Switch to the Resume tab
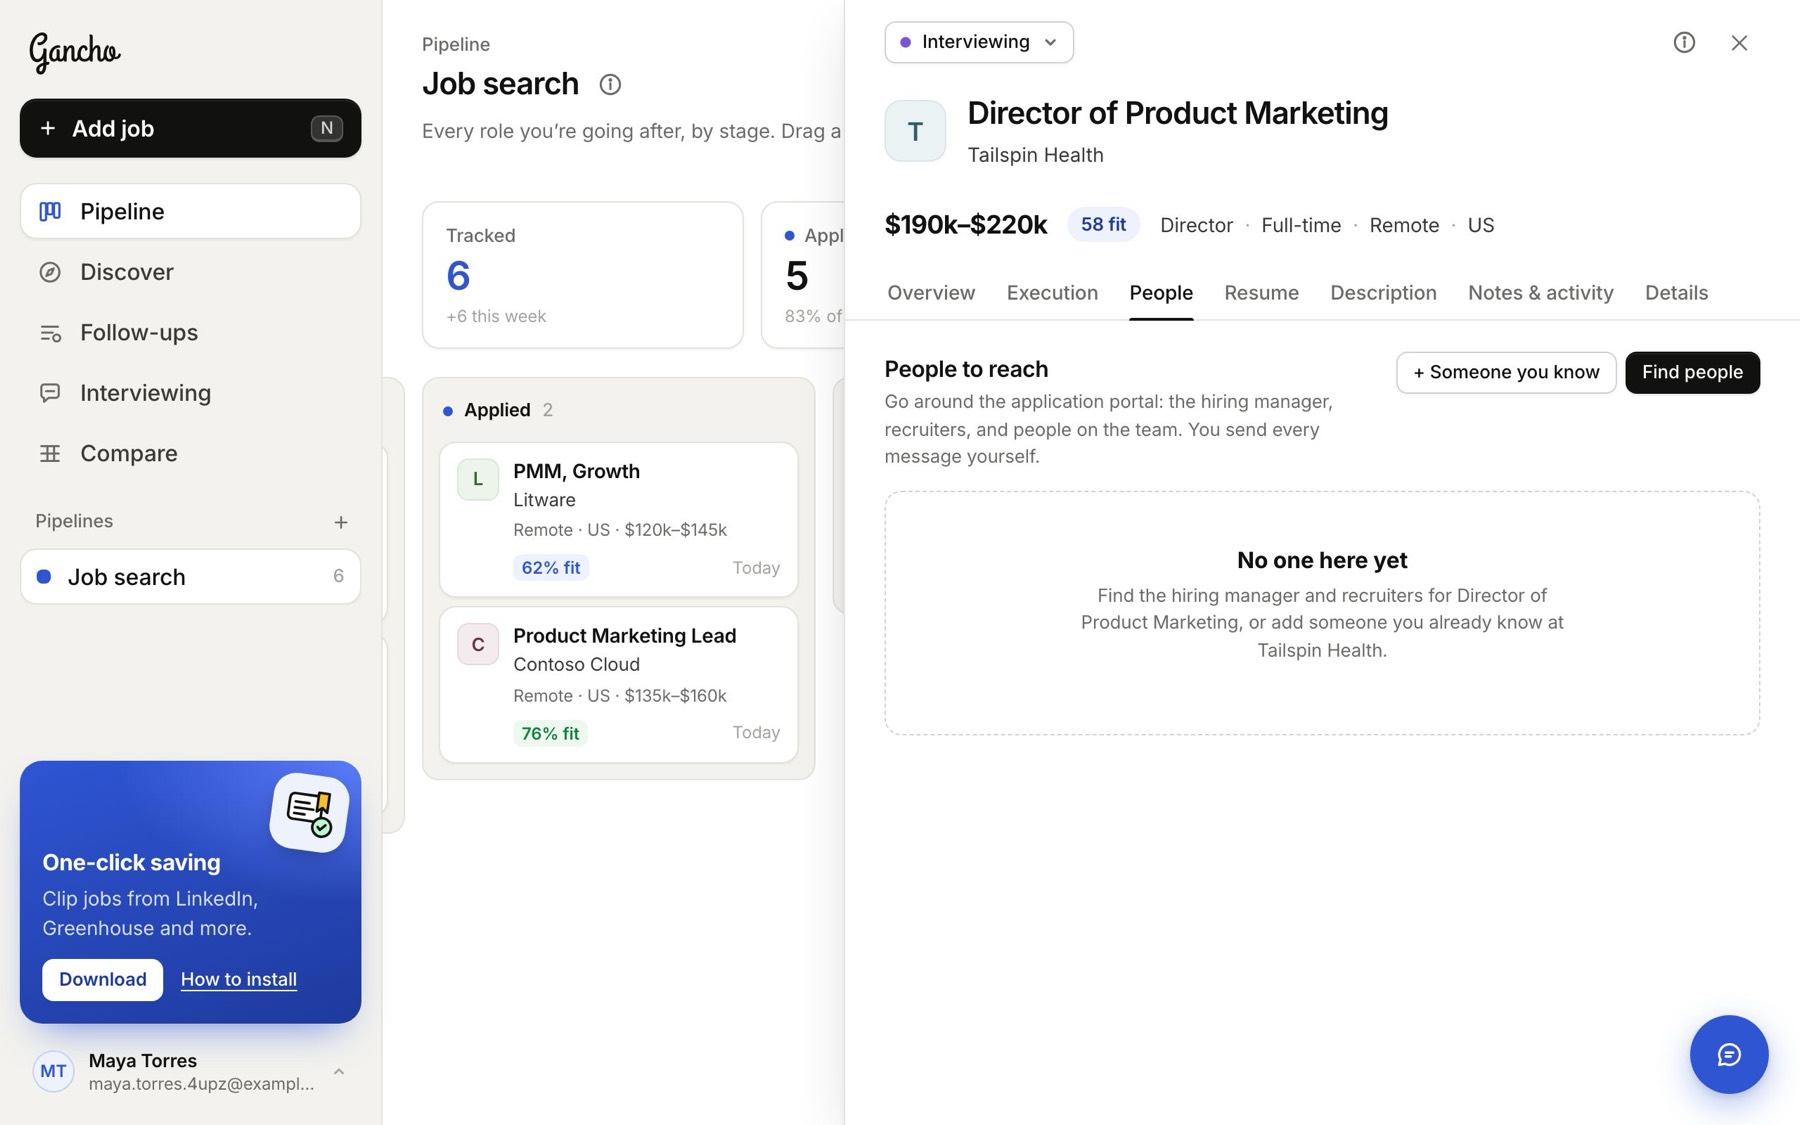This screenshot has width=1800, height=1125. pyautogui.click(x=1261, y=293)
